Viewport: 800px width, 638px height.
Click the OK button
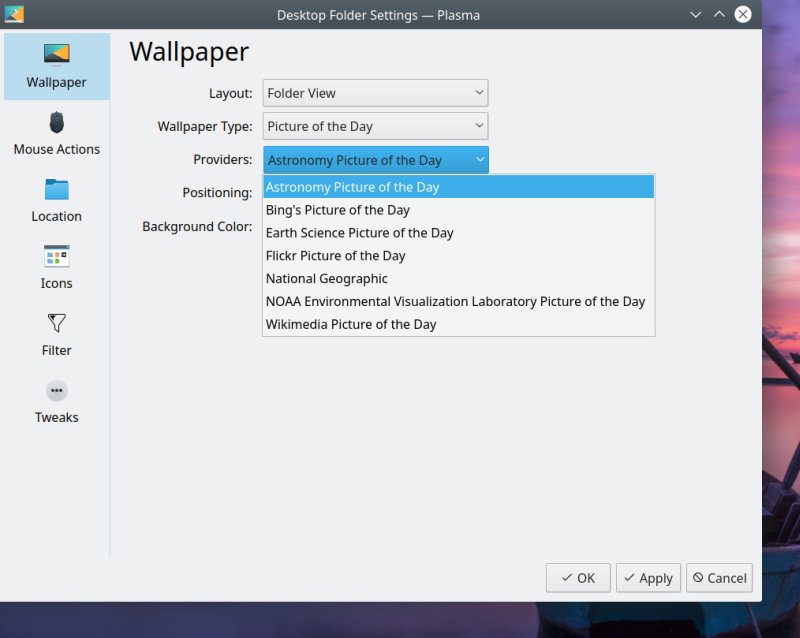[x=578, y=577]
